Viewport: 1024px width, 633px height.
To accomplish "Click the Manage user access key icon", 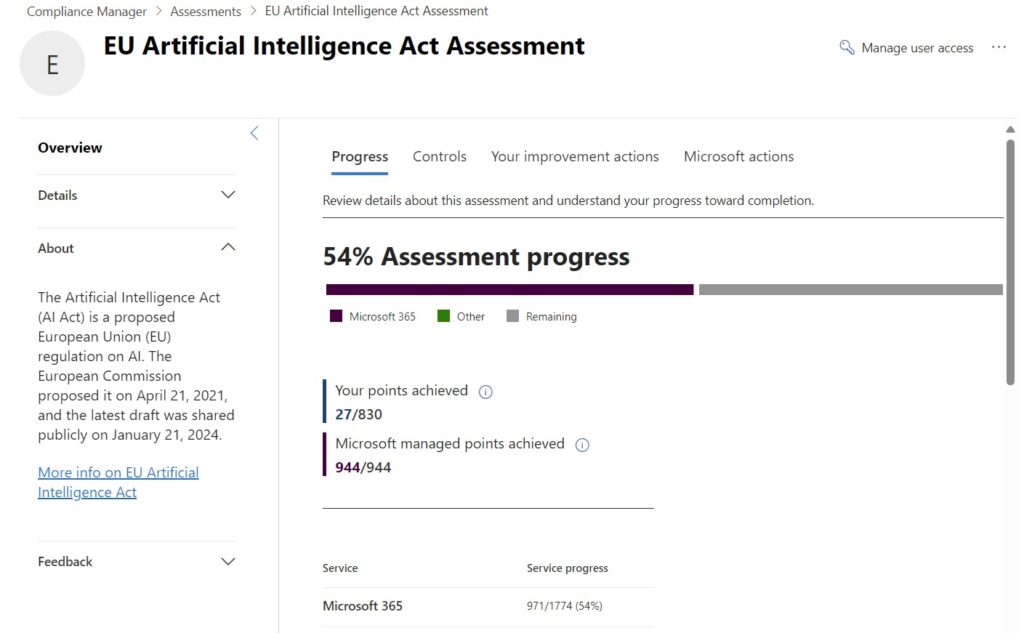I will tap(845, 47).
